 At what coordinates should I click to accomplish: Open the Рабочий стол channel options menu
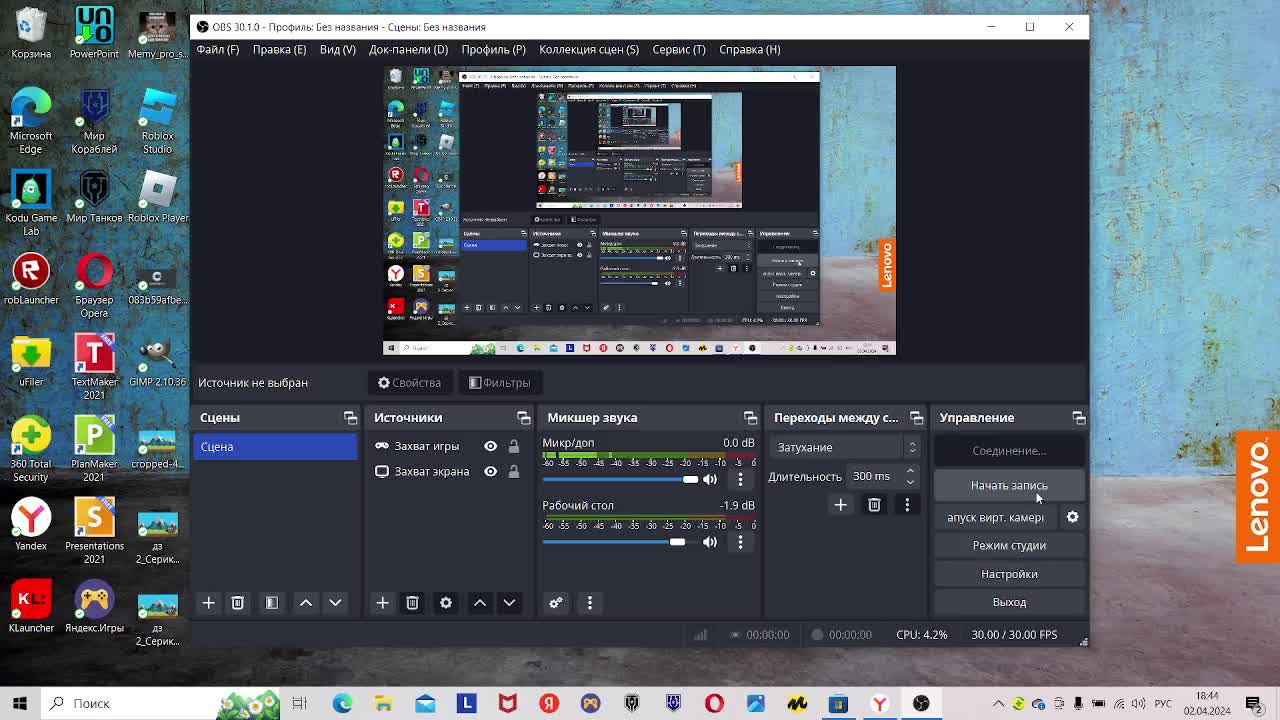coord(740,542)
